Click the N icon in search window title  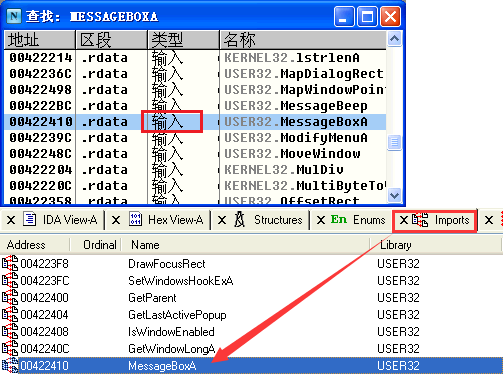(14, 16)
